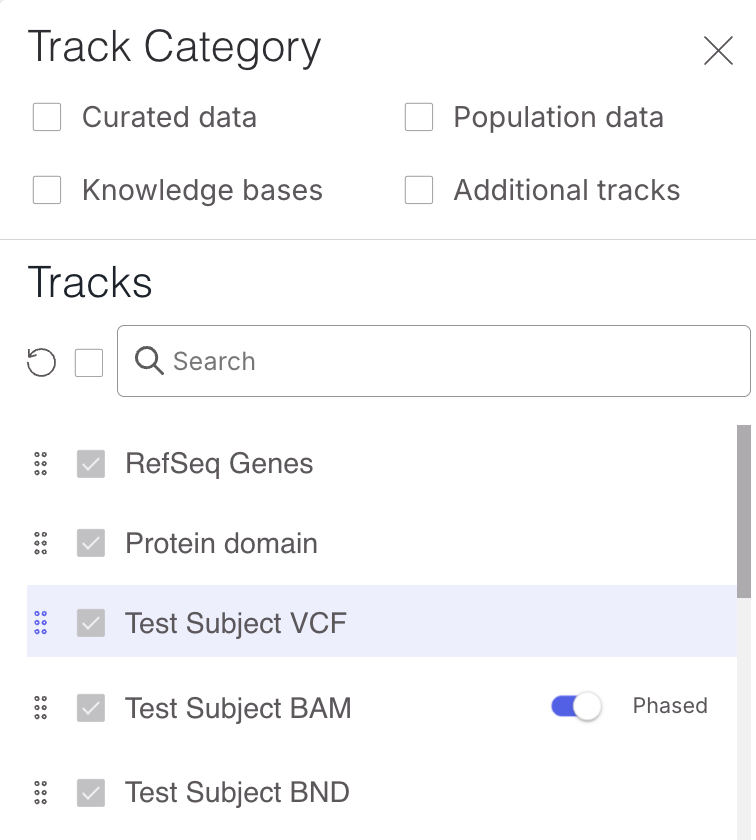Uncheck the Protein domain track
This screenshot has height=840, width=756.
[x=91, y=544]
